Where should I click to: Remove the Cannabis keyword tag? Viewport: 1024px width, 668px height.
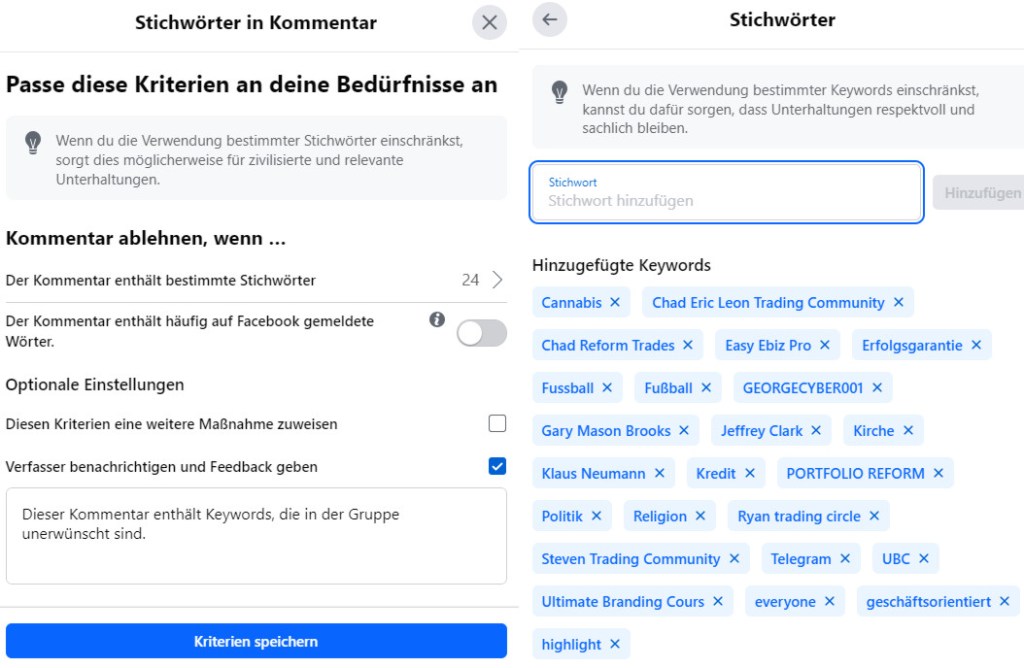tap(615, 302)
